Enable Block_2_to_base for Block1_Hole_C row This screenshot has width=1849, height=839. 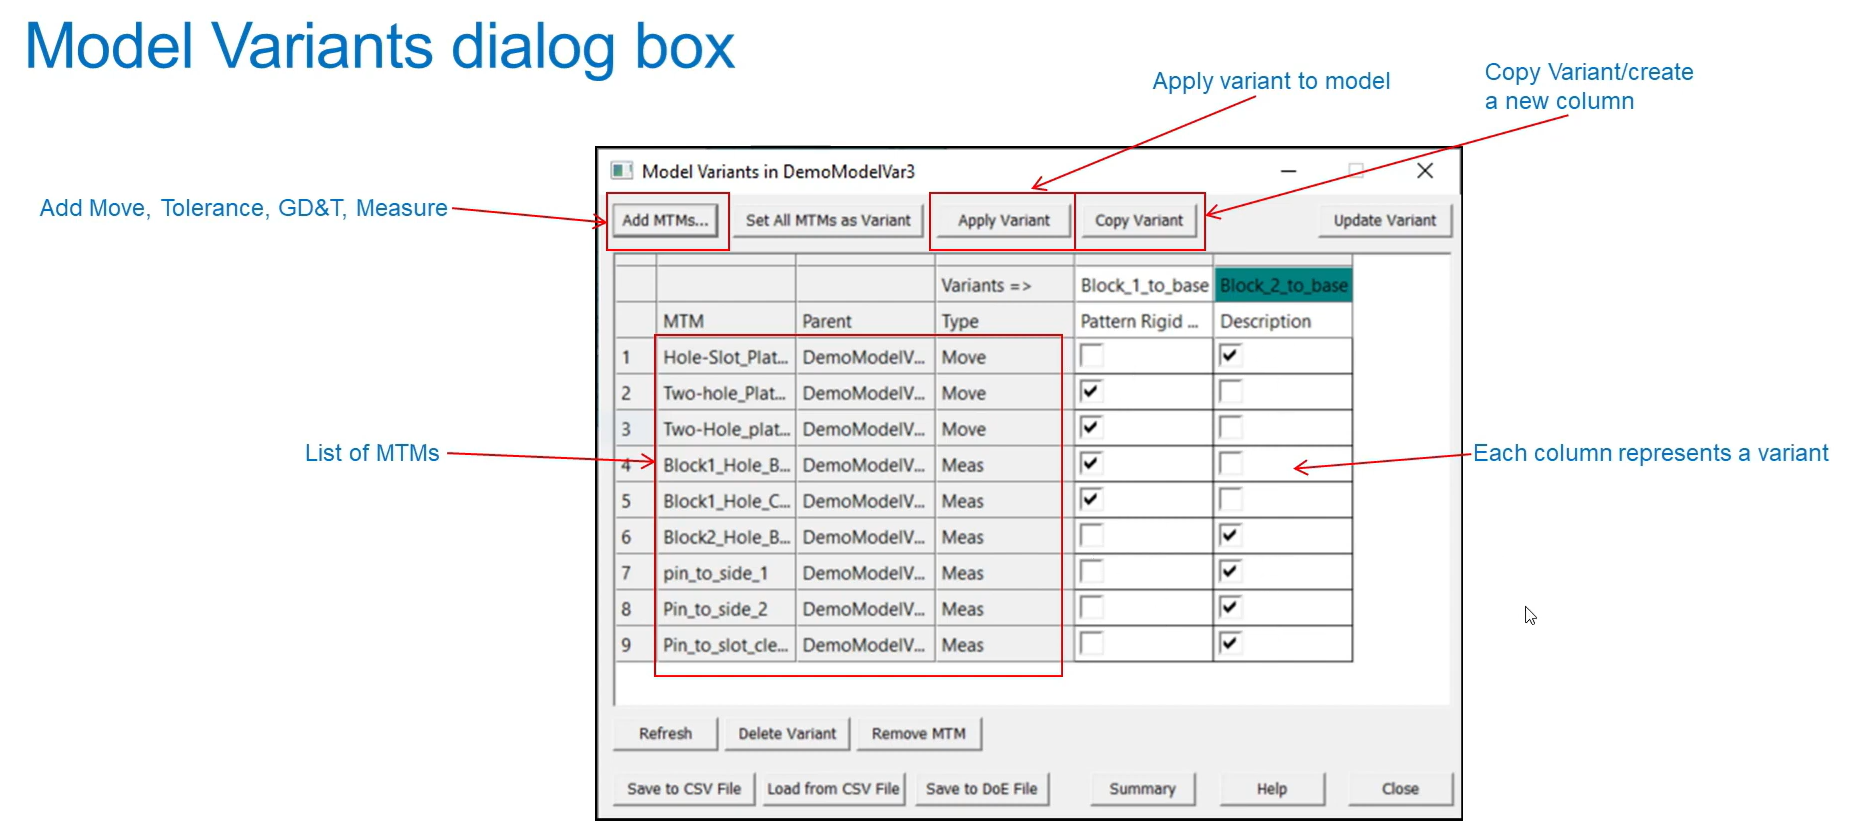coord(1231,500)
